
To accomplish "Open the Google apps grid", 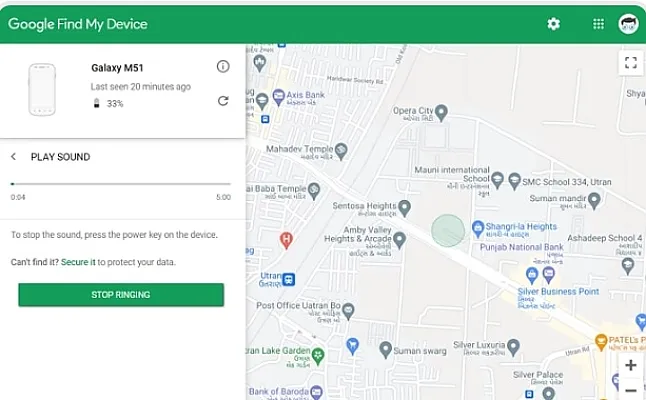I will point(598,24).
